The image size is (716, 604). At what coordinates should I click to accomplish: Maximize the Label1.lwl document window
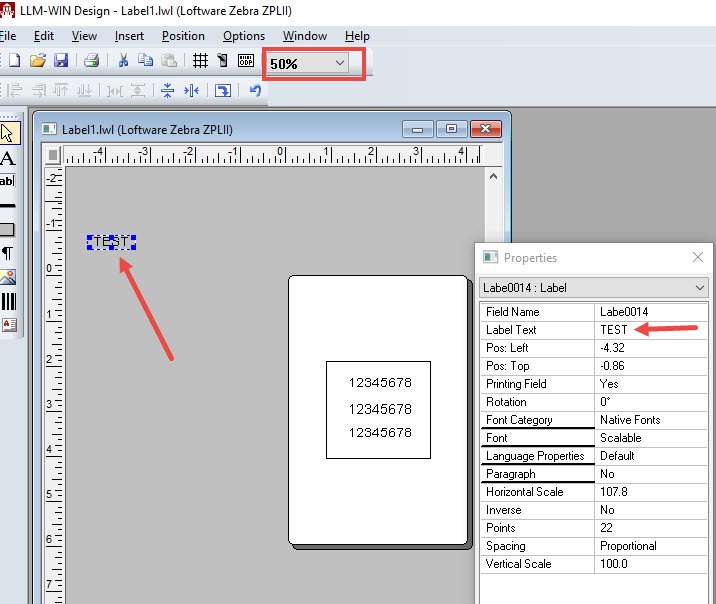[451, 129]
